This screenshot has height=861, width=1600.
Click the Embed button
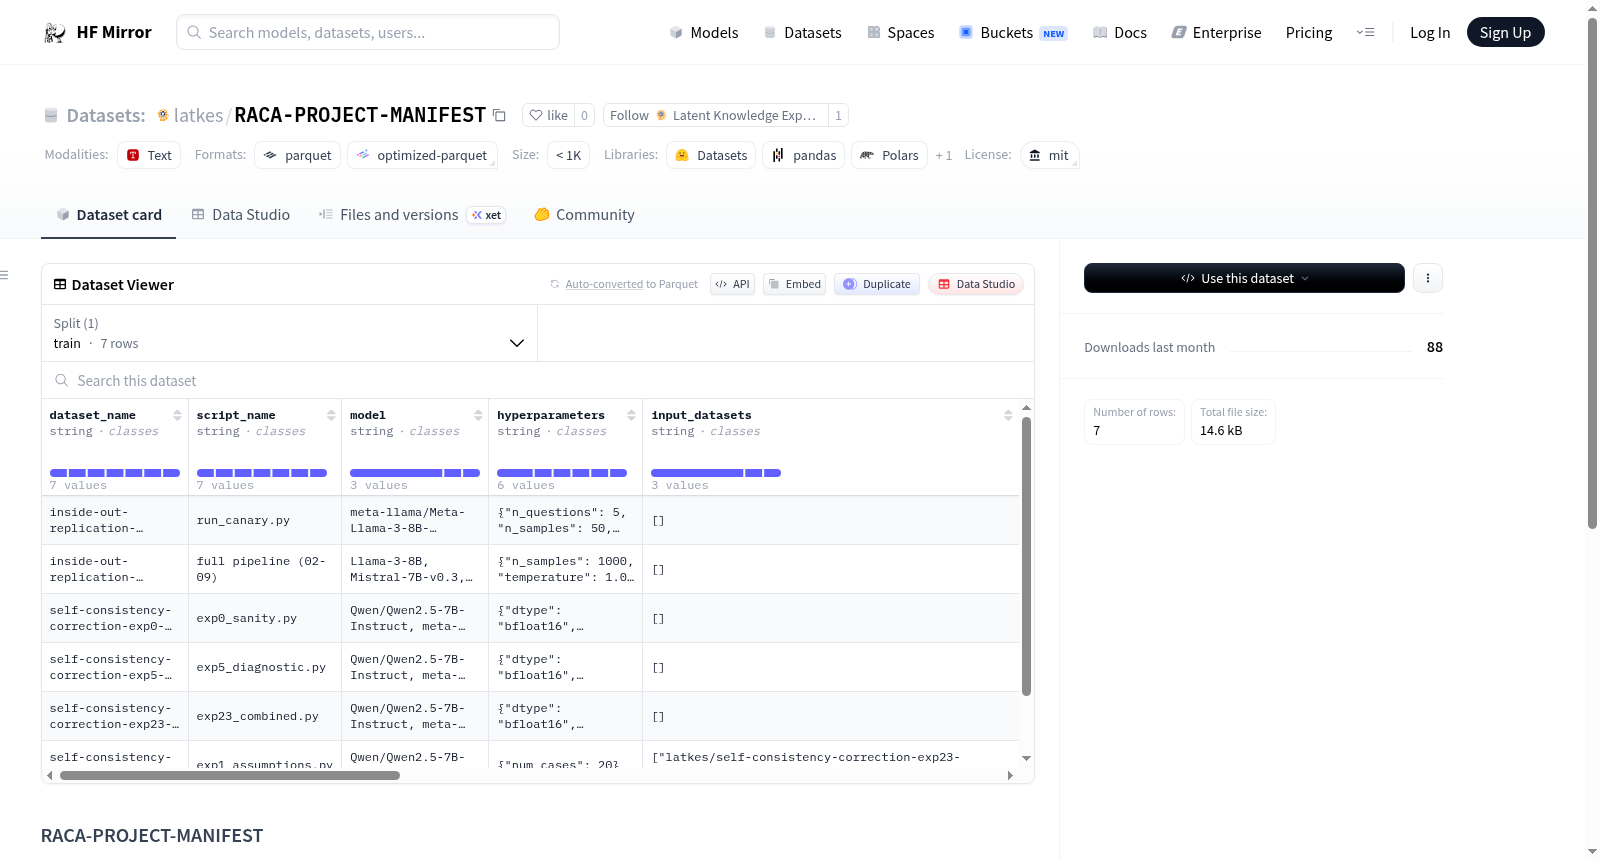point(794,284)
